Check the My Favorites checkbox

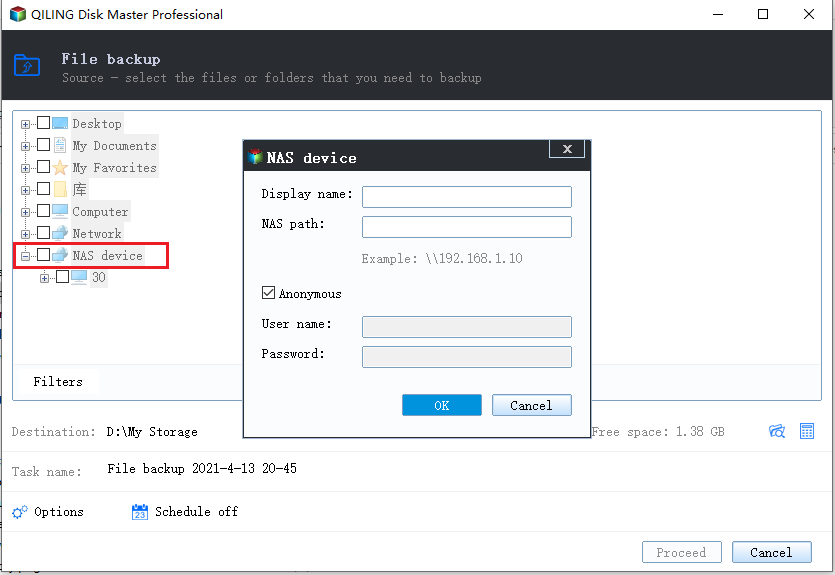(x=44, y=167)
